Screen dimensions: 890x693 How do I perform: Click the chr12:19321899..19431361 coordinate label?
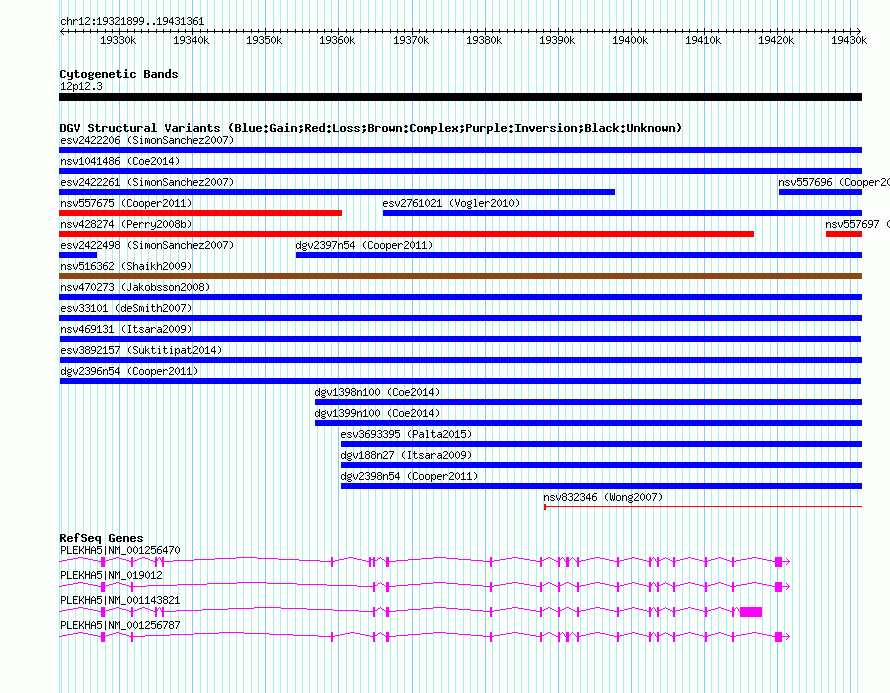pyautogui.click(x=132, y=22)
